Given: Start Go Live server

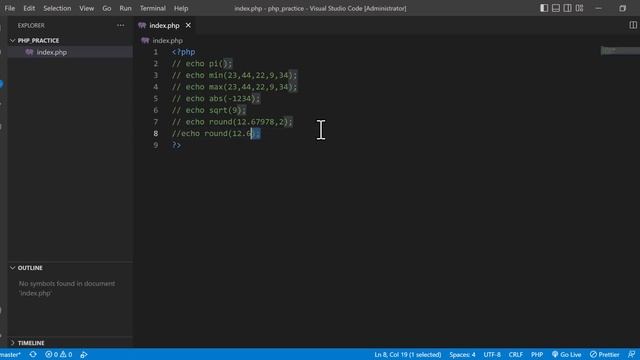Looking at the screenshot, I should point(567,354).
